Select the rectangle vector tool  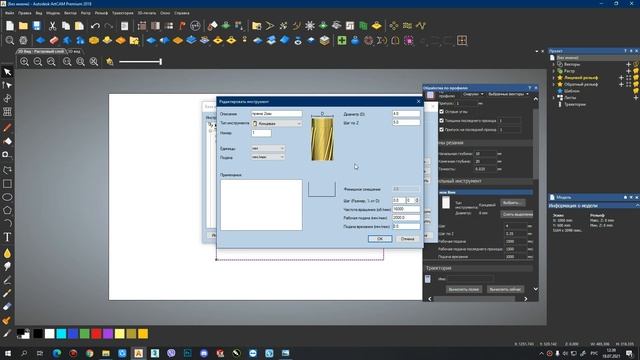tap(7, 184)
